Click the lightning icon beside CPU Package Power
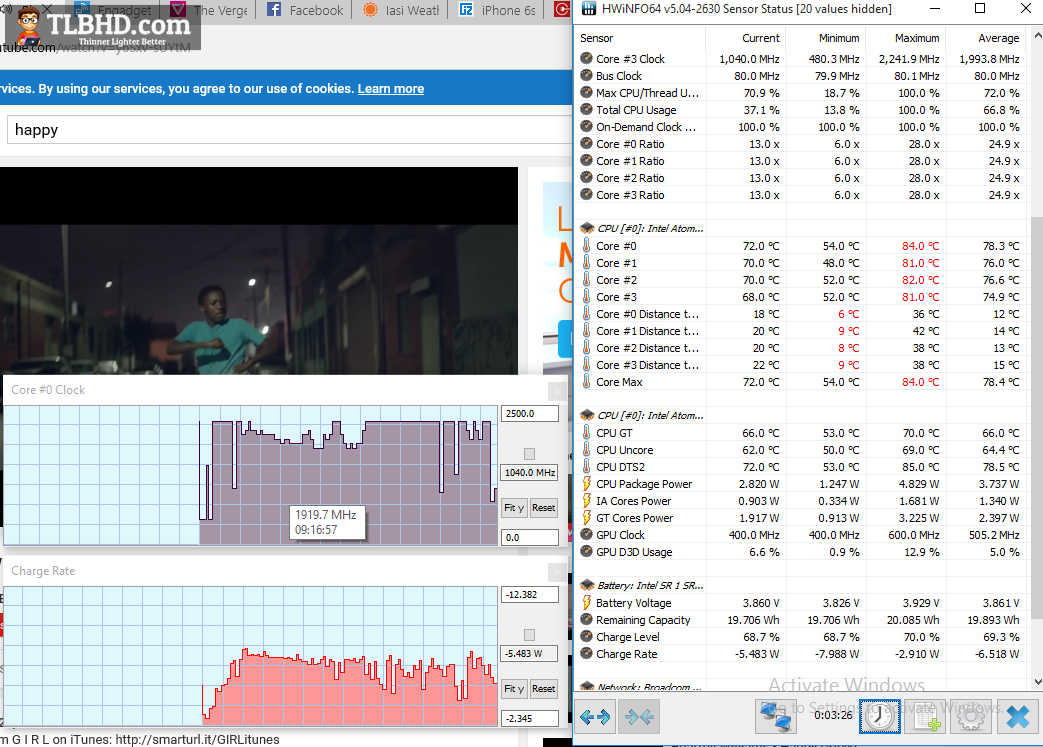Image resolution: width=1043 pixels, height=747 pixels. (586, 484)
